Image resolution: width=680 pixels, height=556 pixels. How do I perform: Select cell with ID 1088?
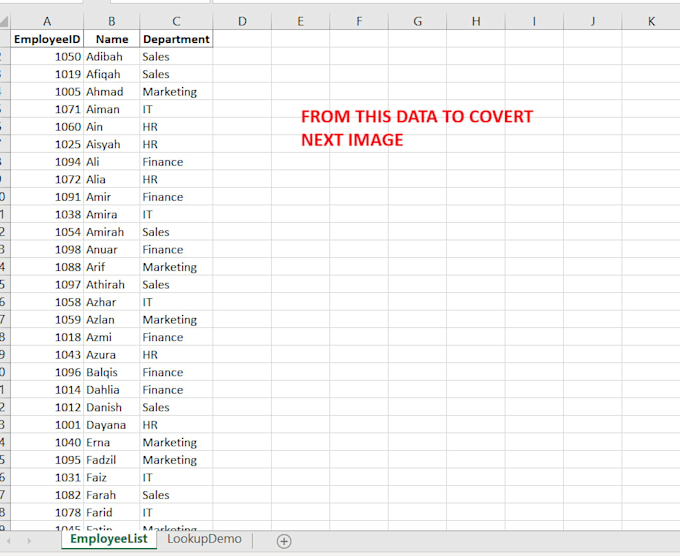click(47, 267)
